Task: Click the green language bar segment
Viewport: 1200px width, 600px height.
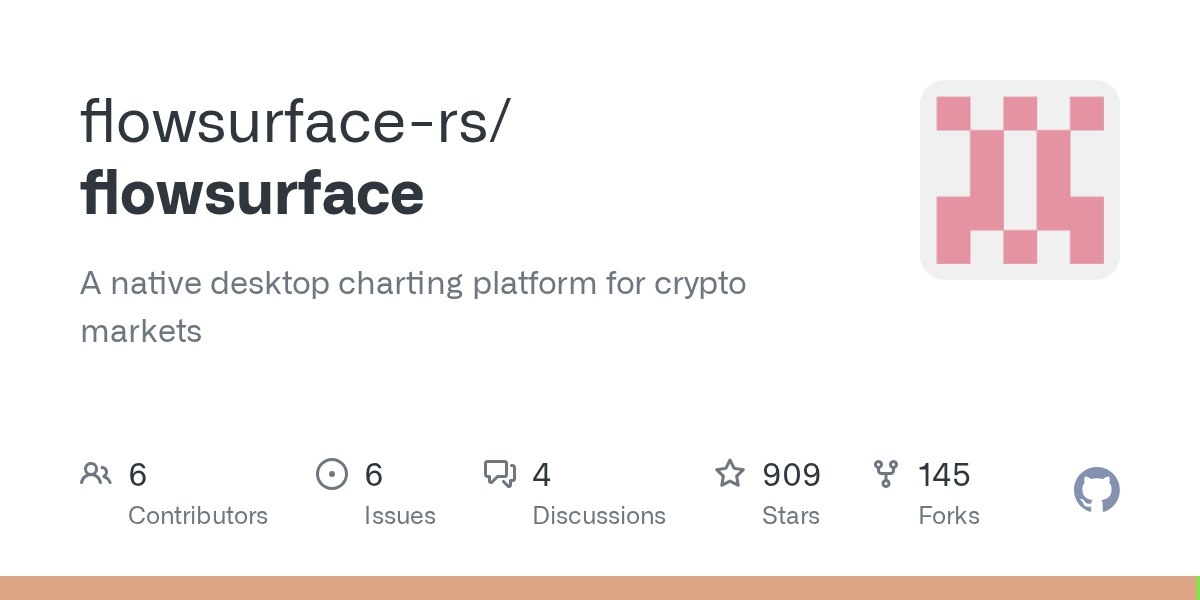Action: click(1197, 588)
